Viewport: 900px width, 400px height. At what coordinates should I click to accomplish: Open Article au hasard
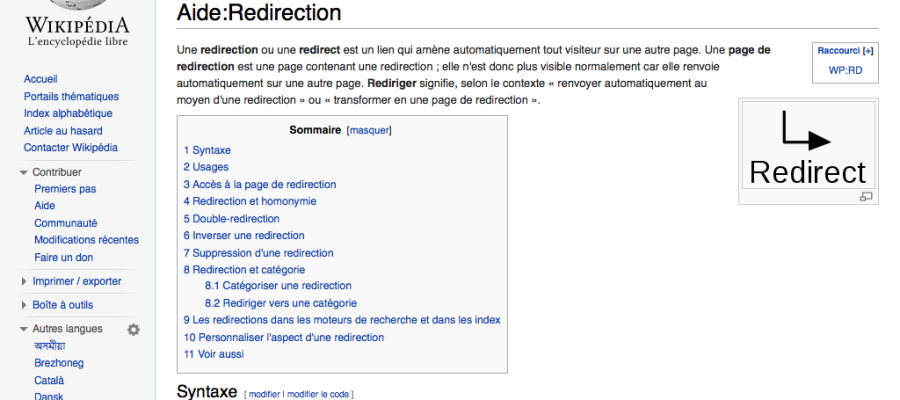(x=63, y=130)
